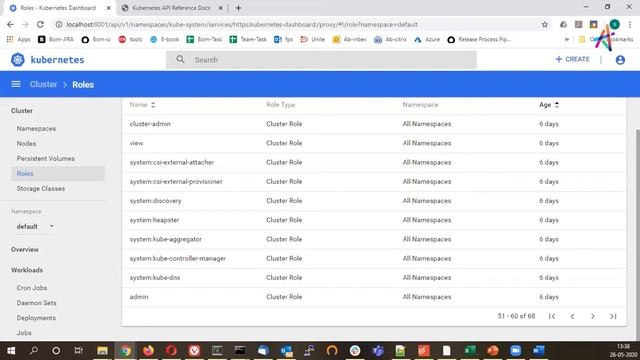Go to previous page of roles
The width and height of the screenshot is (640, 360).
[572, 316]
